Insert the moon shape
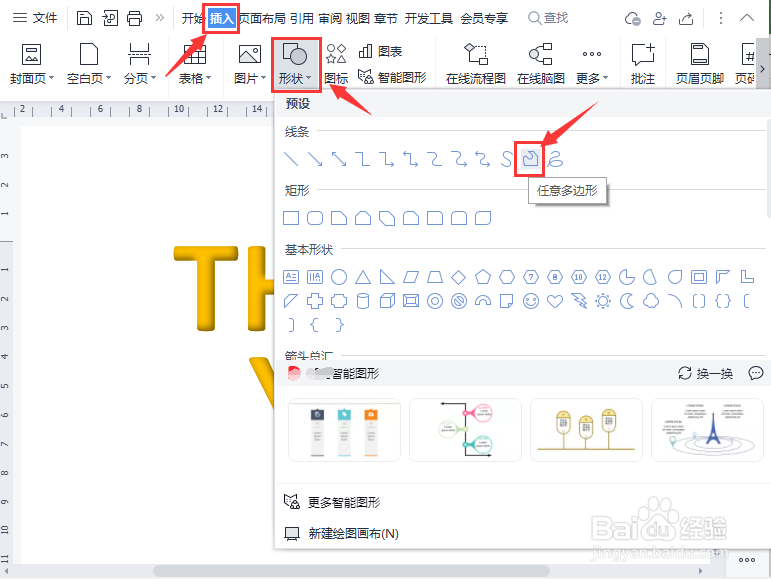The width and height of the screenshot is (771, 579). pyautogui.click(x=627, y=301)
